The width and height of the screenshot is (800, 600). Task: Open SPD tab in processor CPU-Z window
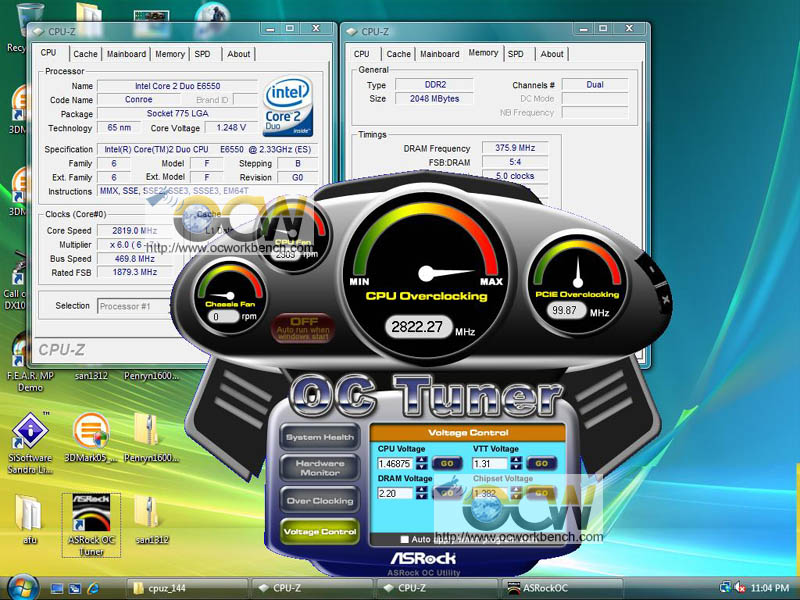(x=202, y=54)
